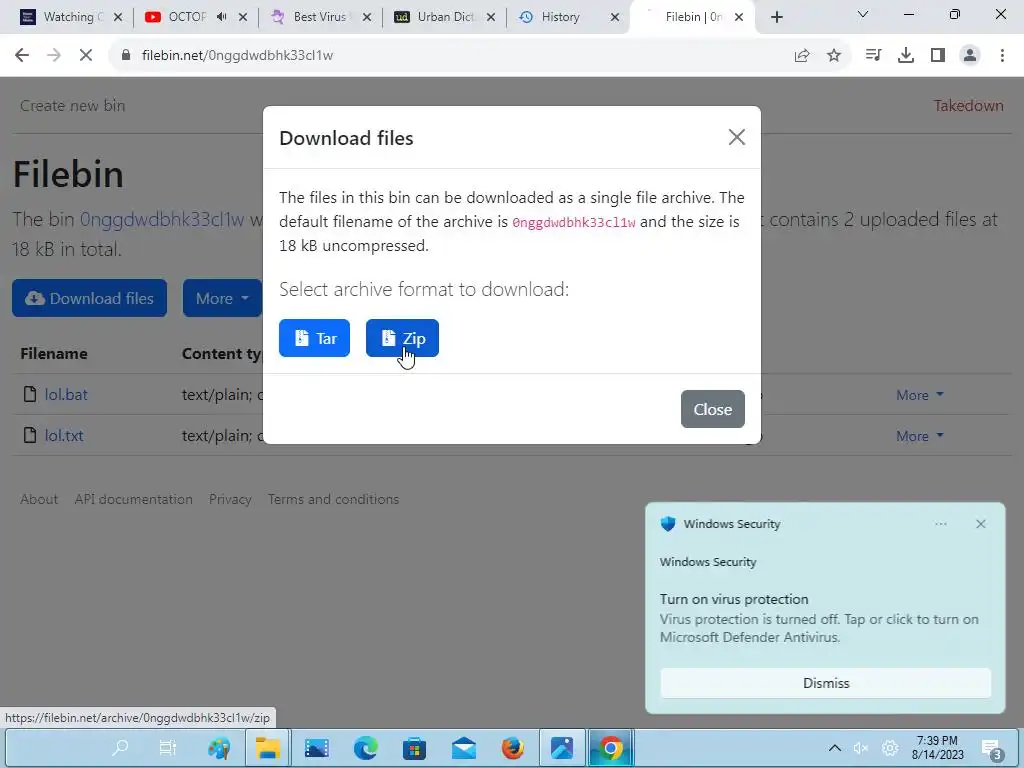Open notification options three dots

tap(940, 524)
